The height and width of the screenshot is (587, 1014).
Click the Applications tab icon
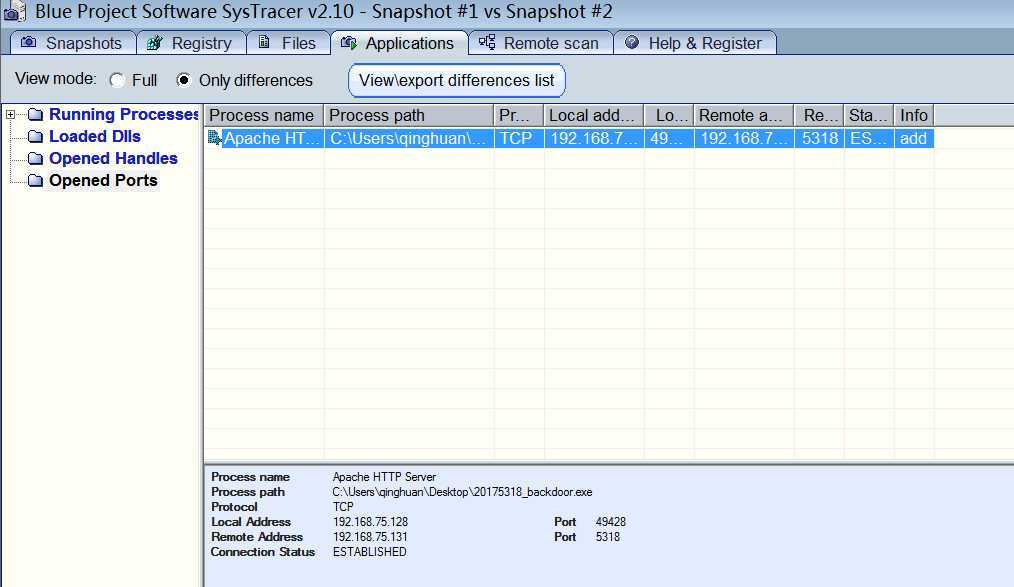coord(349,43)
